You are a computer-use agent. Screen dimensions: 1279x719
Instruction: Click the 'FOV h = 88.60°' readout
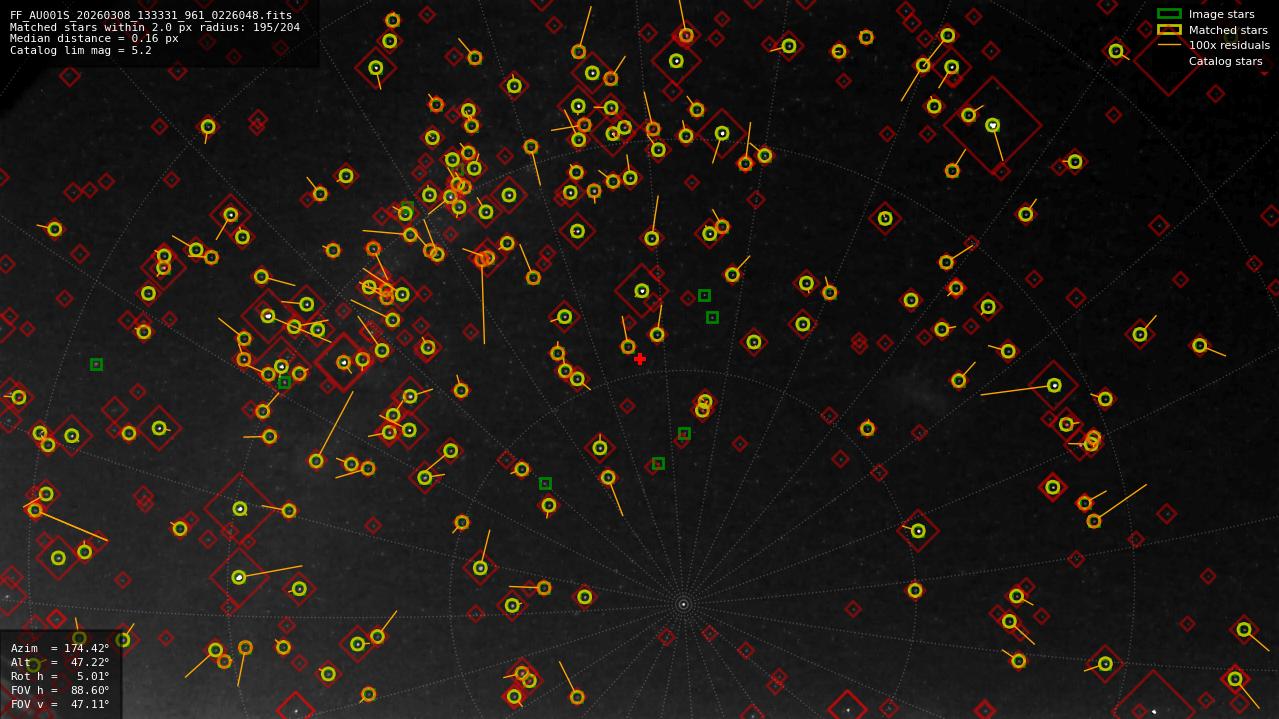pos(60,690)
